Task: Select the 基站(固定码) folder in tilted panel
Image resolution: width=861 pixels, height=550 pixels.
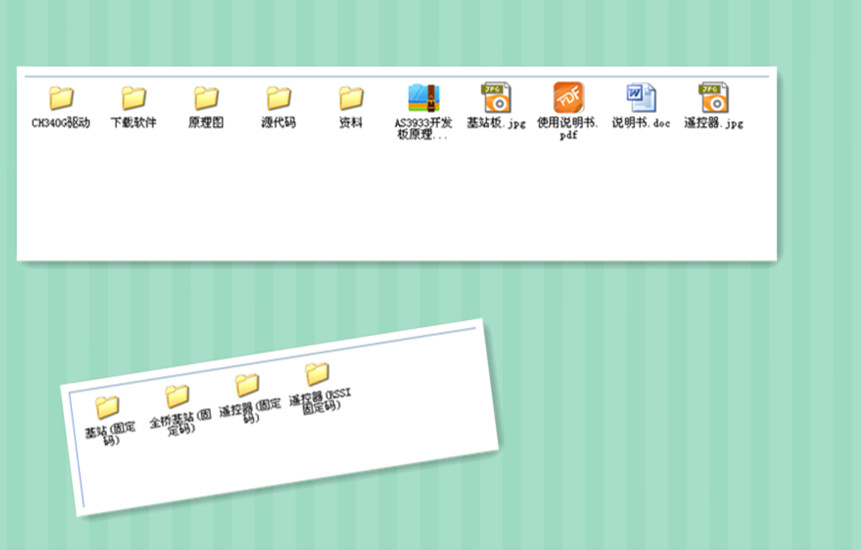Action: coord(107,407)
